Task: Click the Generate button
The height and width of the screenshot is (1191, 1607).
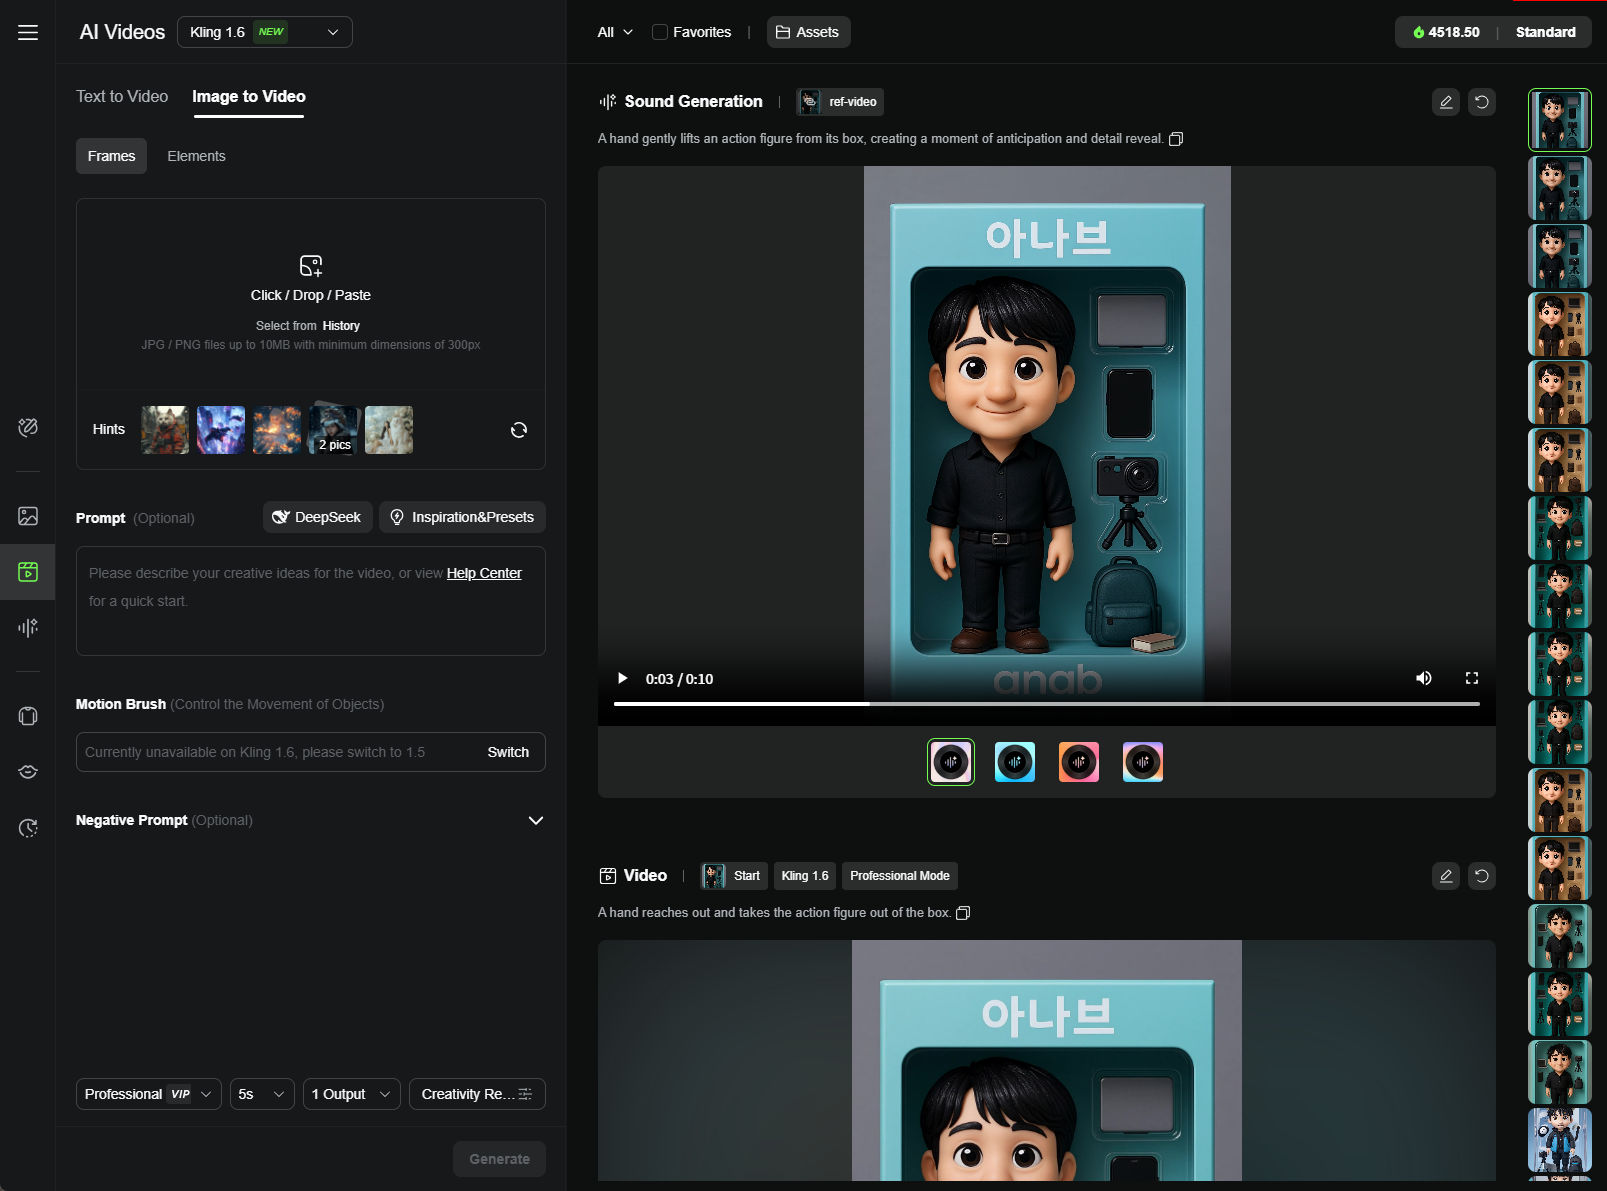Action: (500, 1159)
